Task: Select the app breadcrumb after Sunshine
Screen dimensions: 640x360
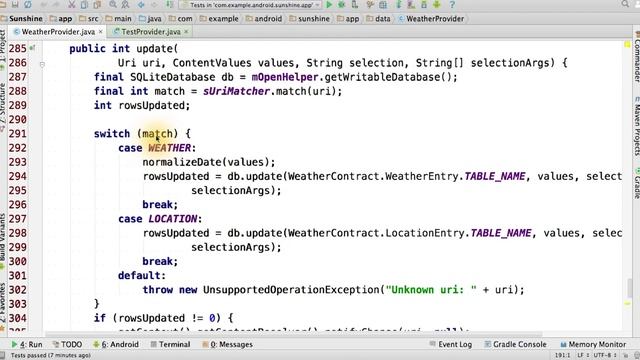Action: click(x=61, y=19)
